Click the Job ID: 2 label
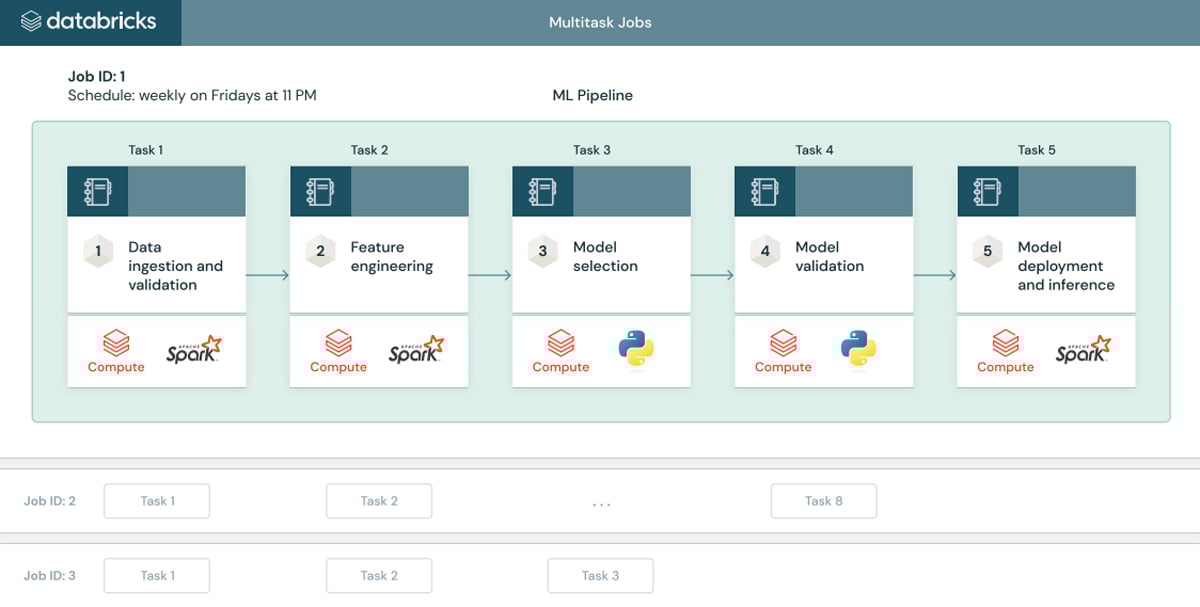Image resolution: width=1200 pixels, height=607 pixels. [48, 500]
